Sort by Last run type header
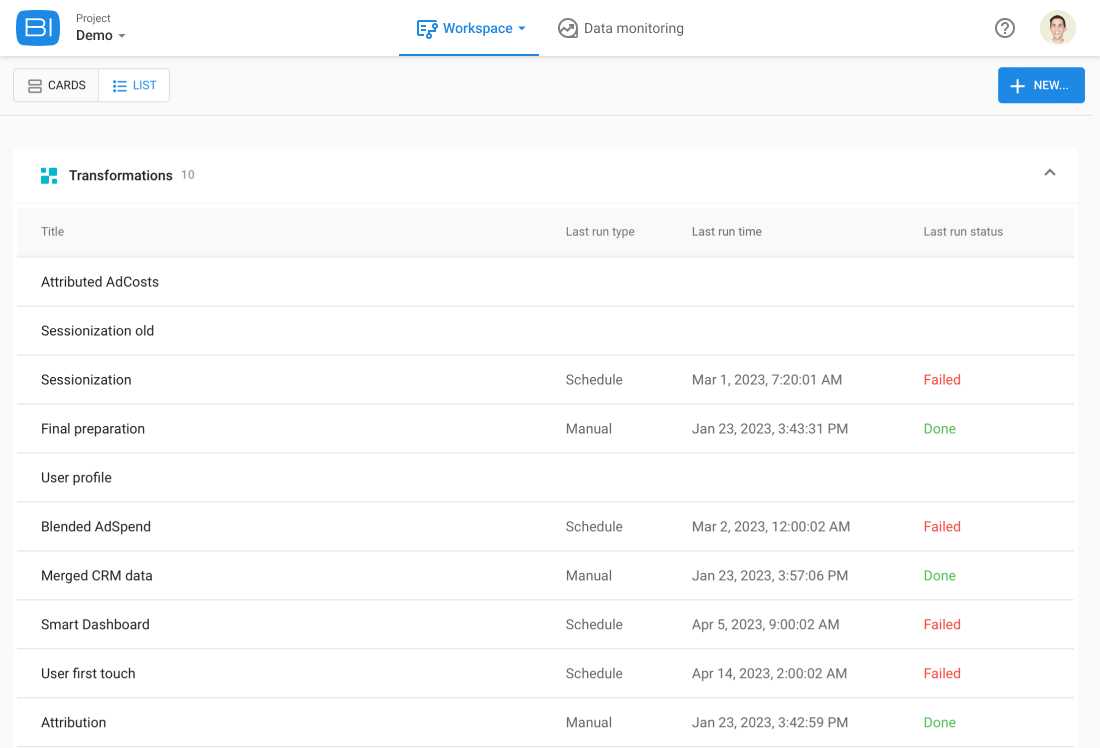1100x748 pixels. point(600,232)
